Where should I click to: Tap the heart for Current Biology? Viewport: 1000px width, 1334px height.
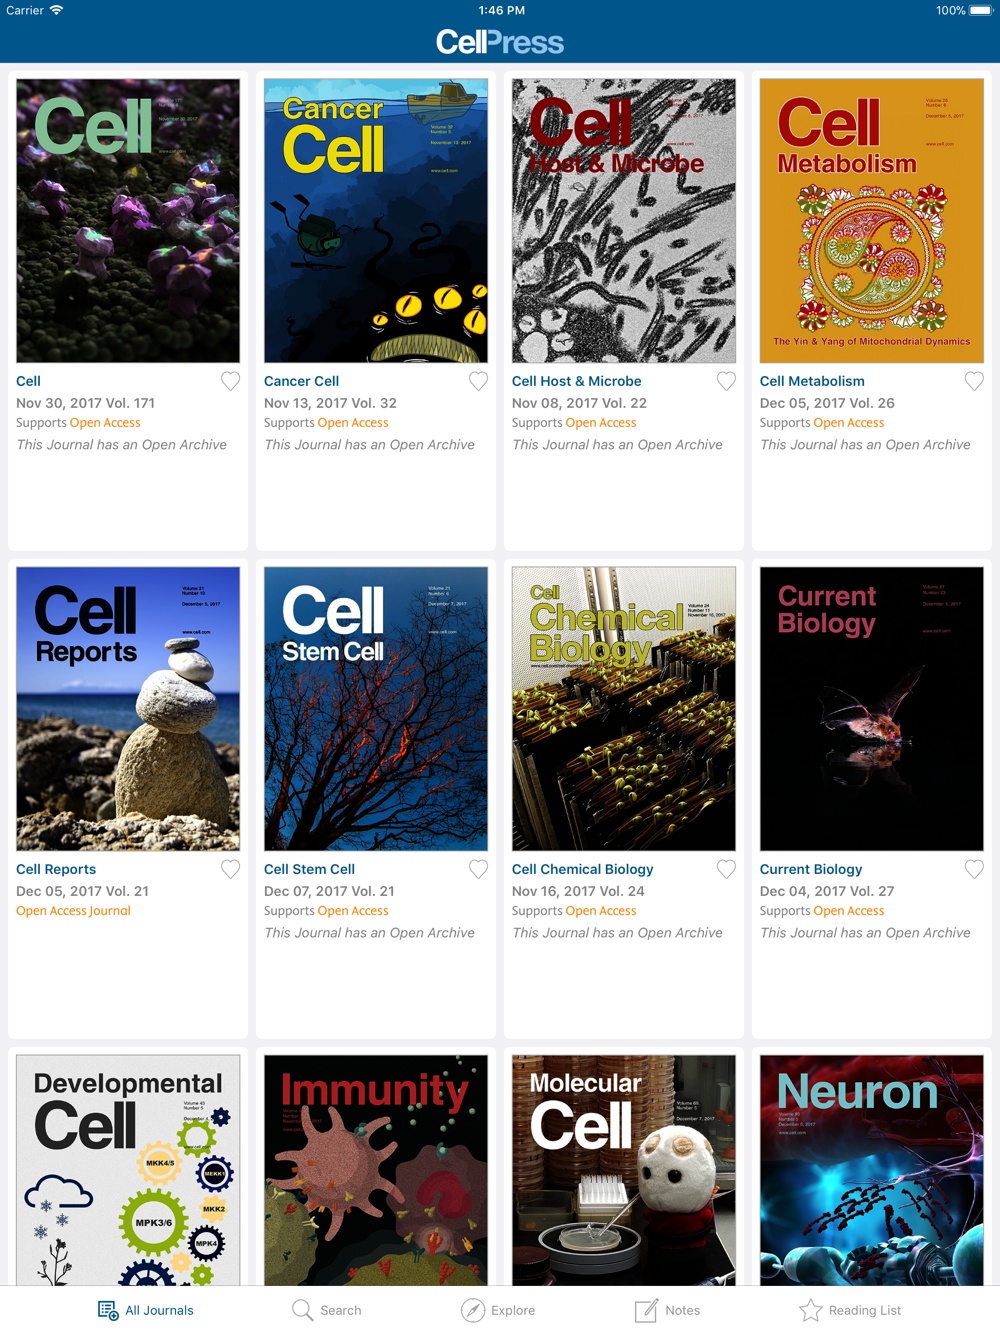pyautogui.click(x=974, y=869)
